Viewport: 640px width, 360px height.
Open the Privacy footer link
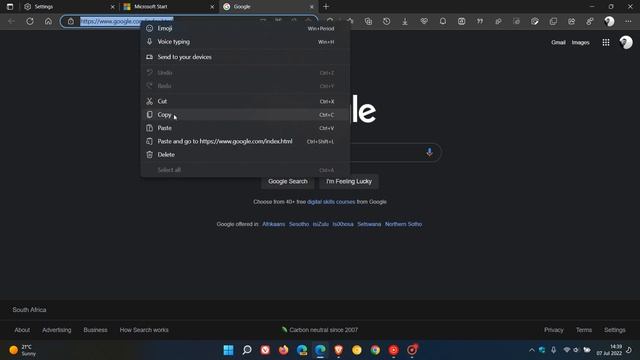tap(553, 330)
